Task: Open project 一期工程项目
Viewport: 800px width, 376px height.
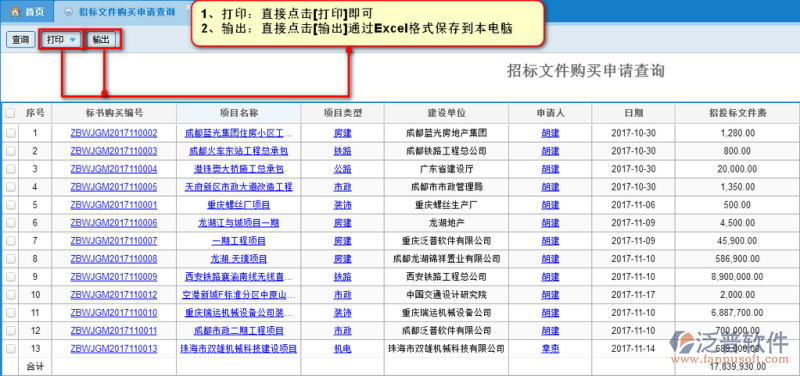Action: click(238, 241)
